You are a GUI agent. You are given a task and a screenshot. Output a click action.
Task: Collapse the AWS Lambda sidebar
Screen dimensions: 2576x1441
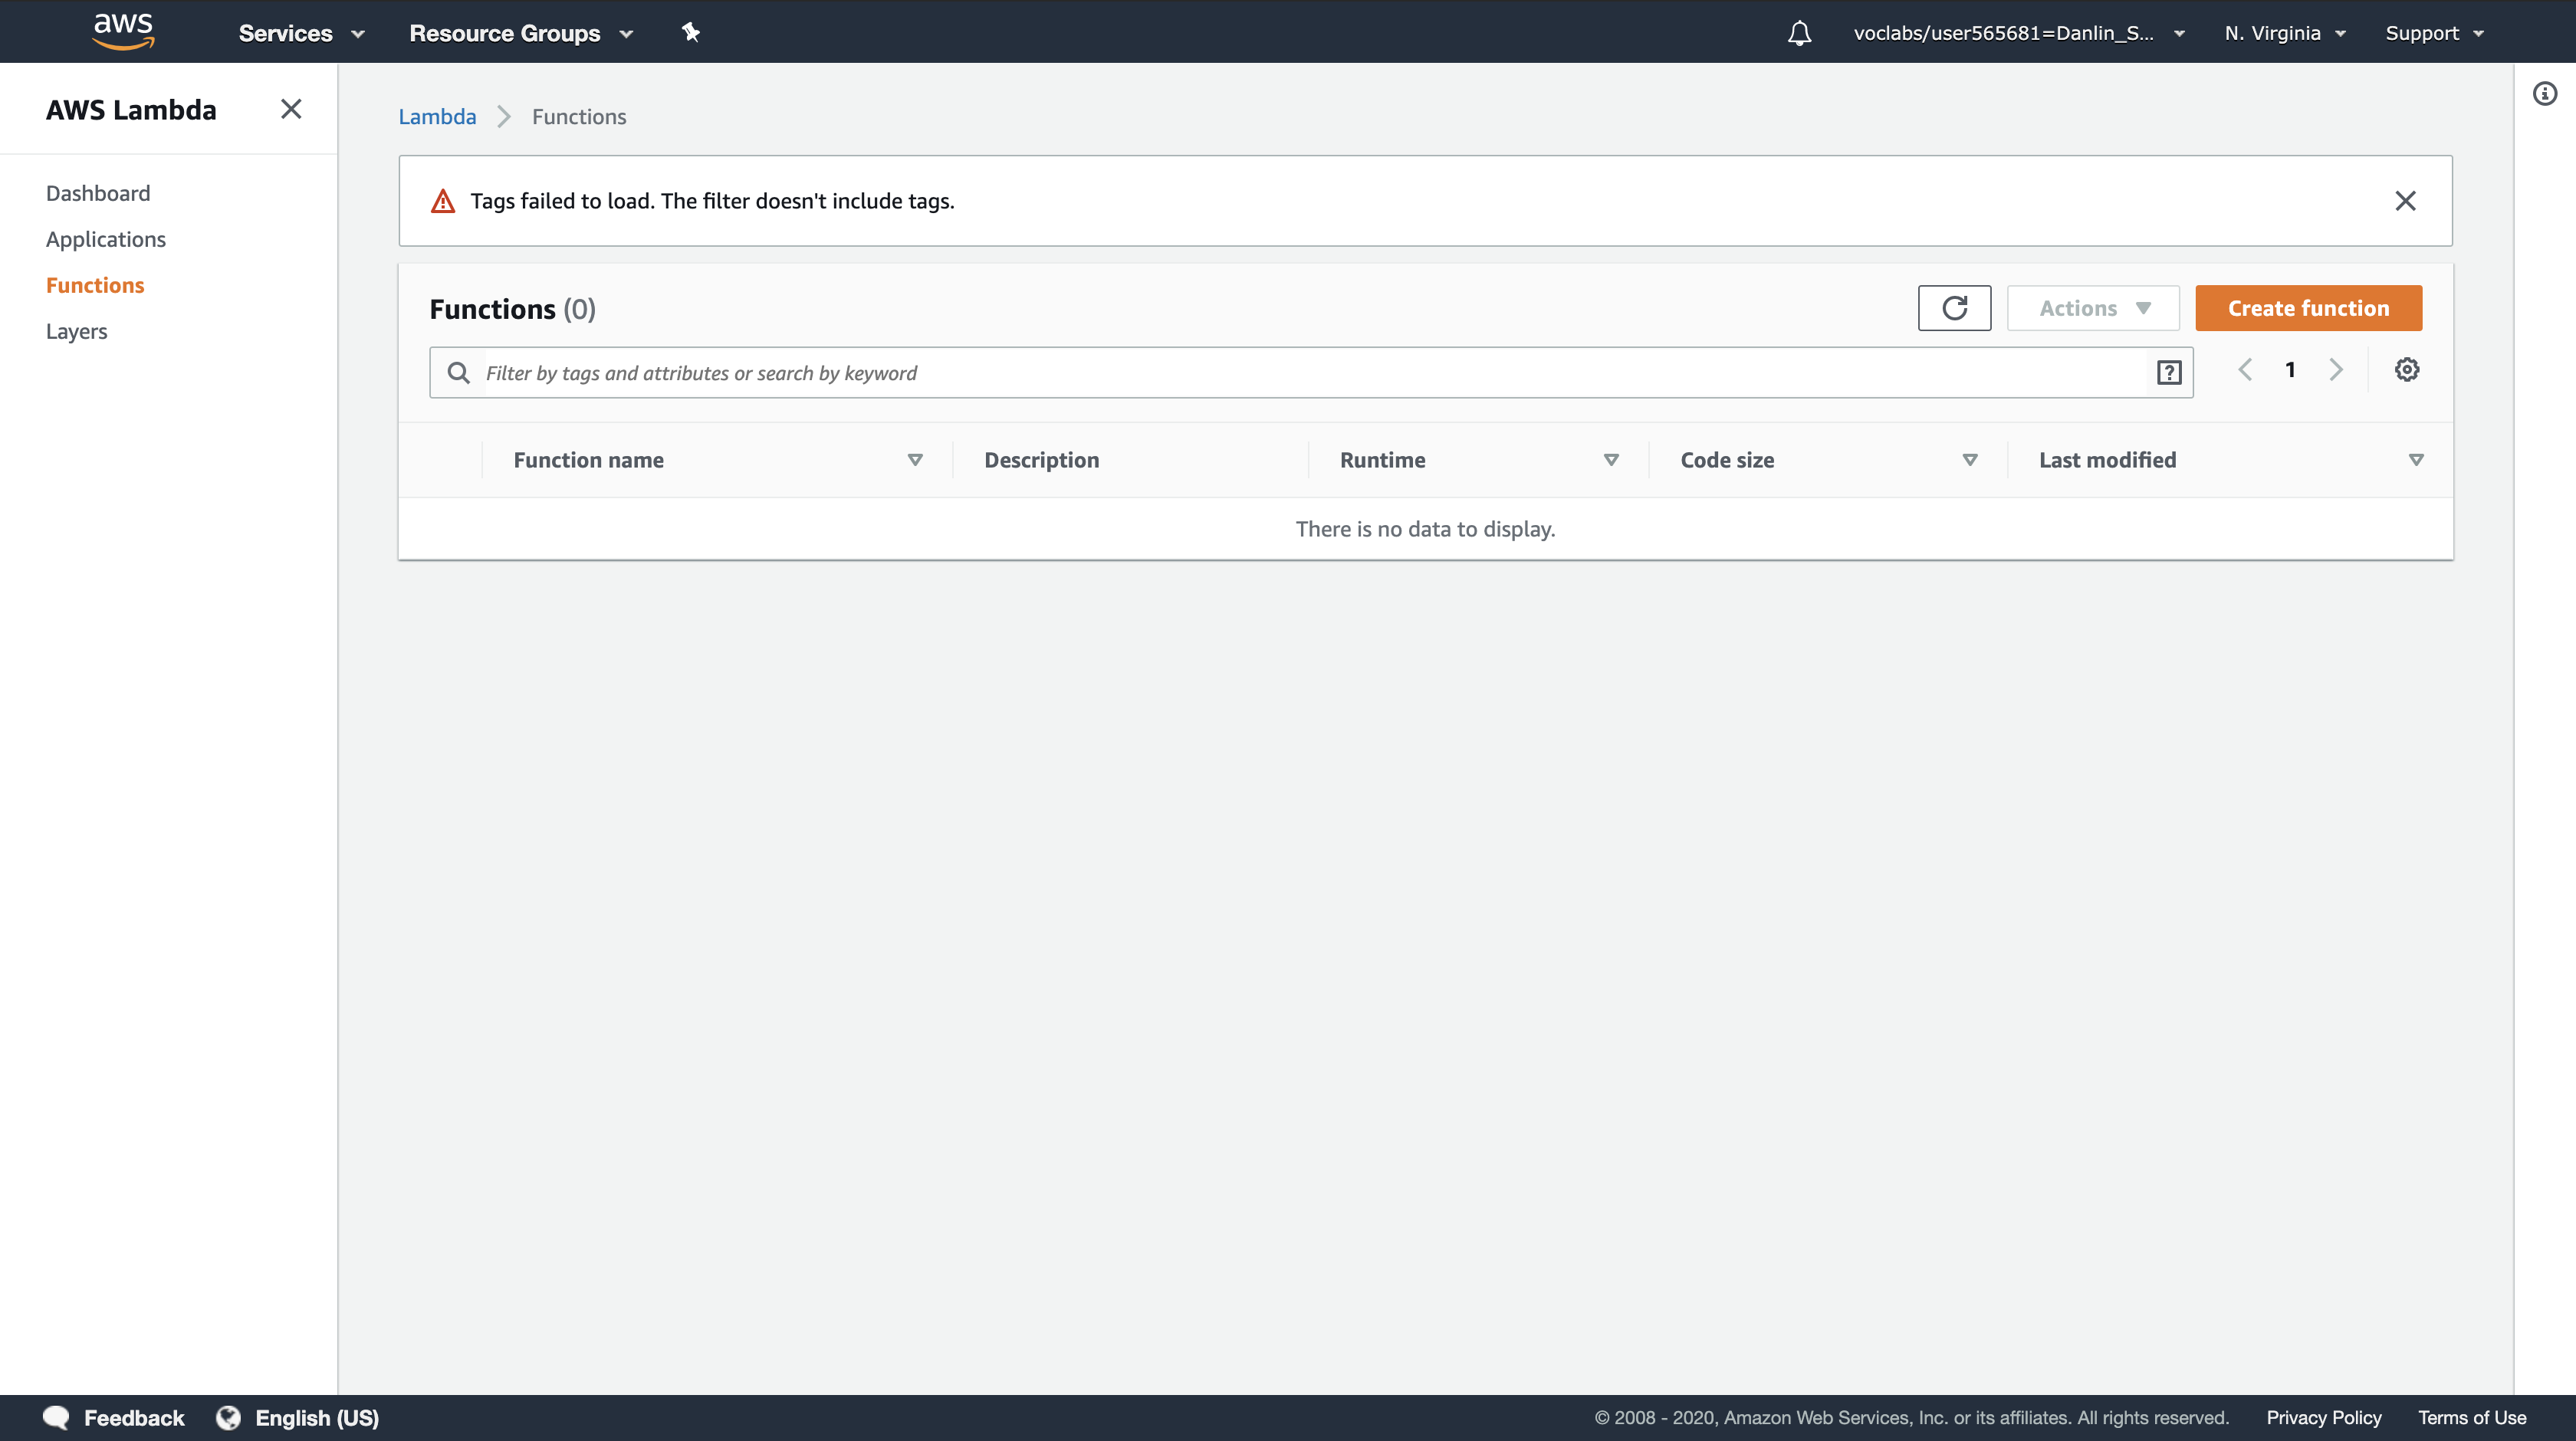(x=291, y=109)
